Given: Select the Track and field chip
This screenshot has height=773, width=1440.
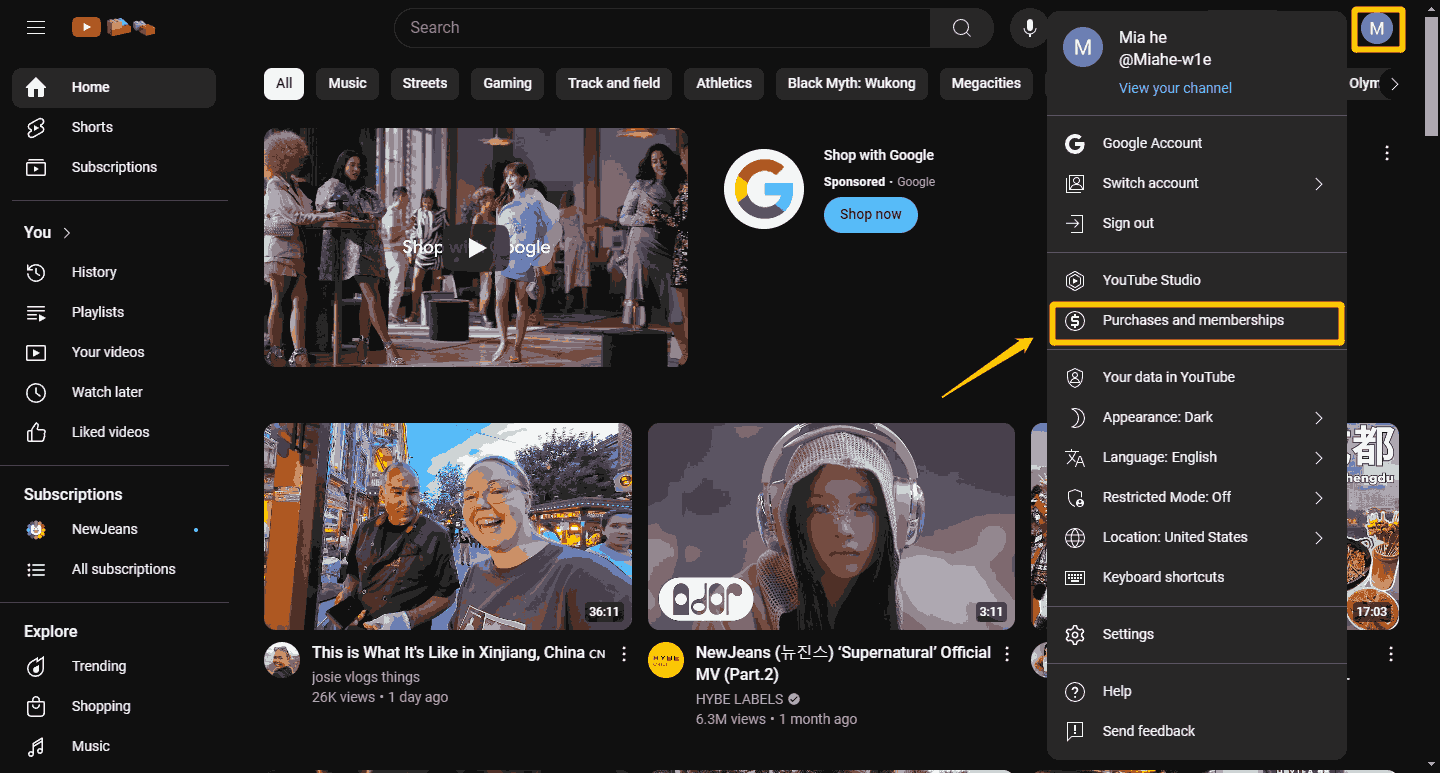Looking at the screenshot, I should click(614, 83).
